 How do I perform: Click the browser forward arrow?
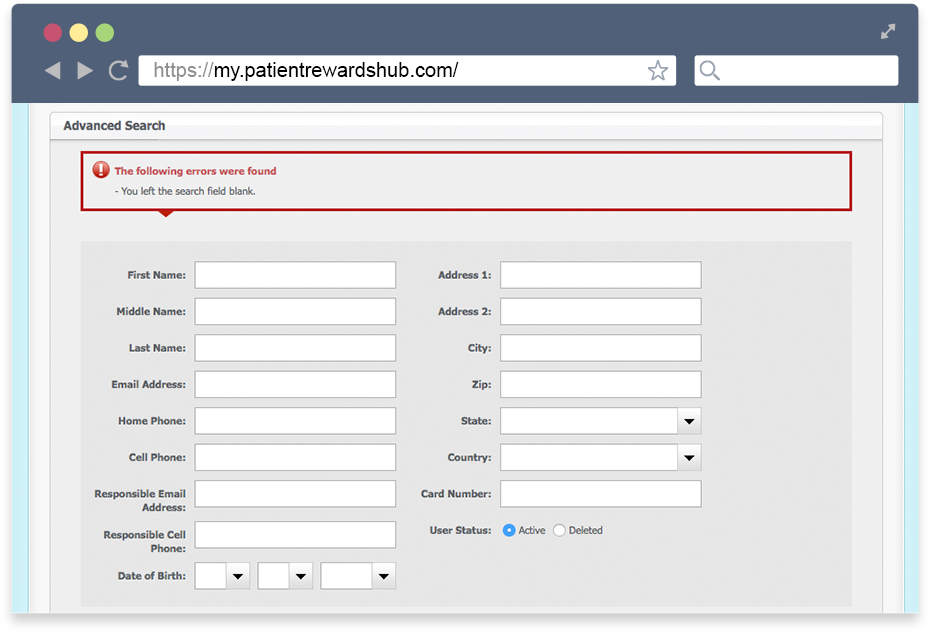point(85,71)
